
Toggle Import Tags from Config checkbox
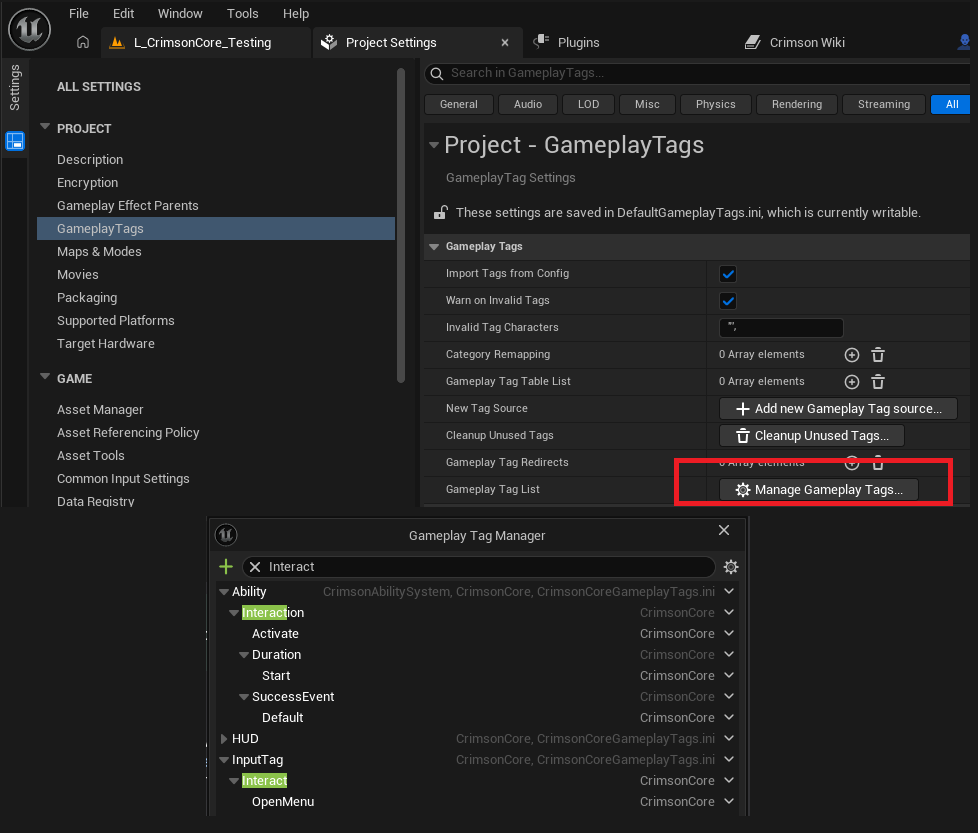[728, 274]
